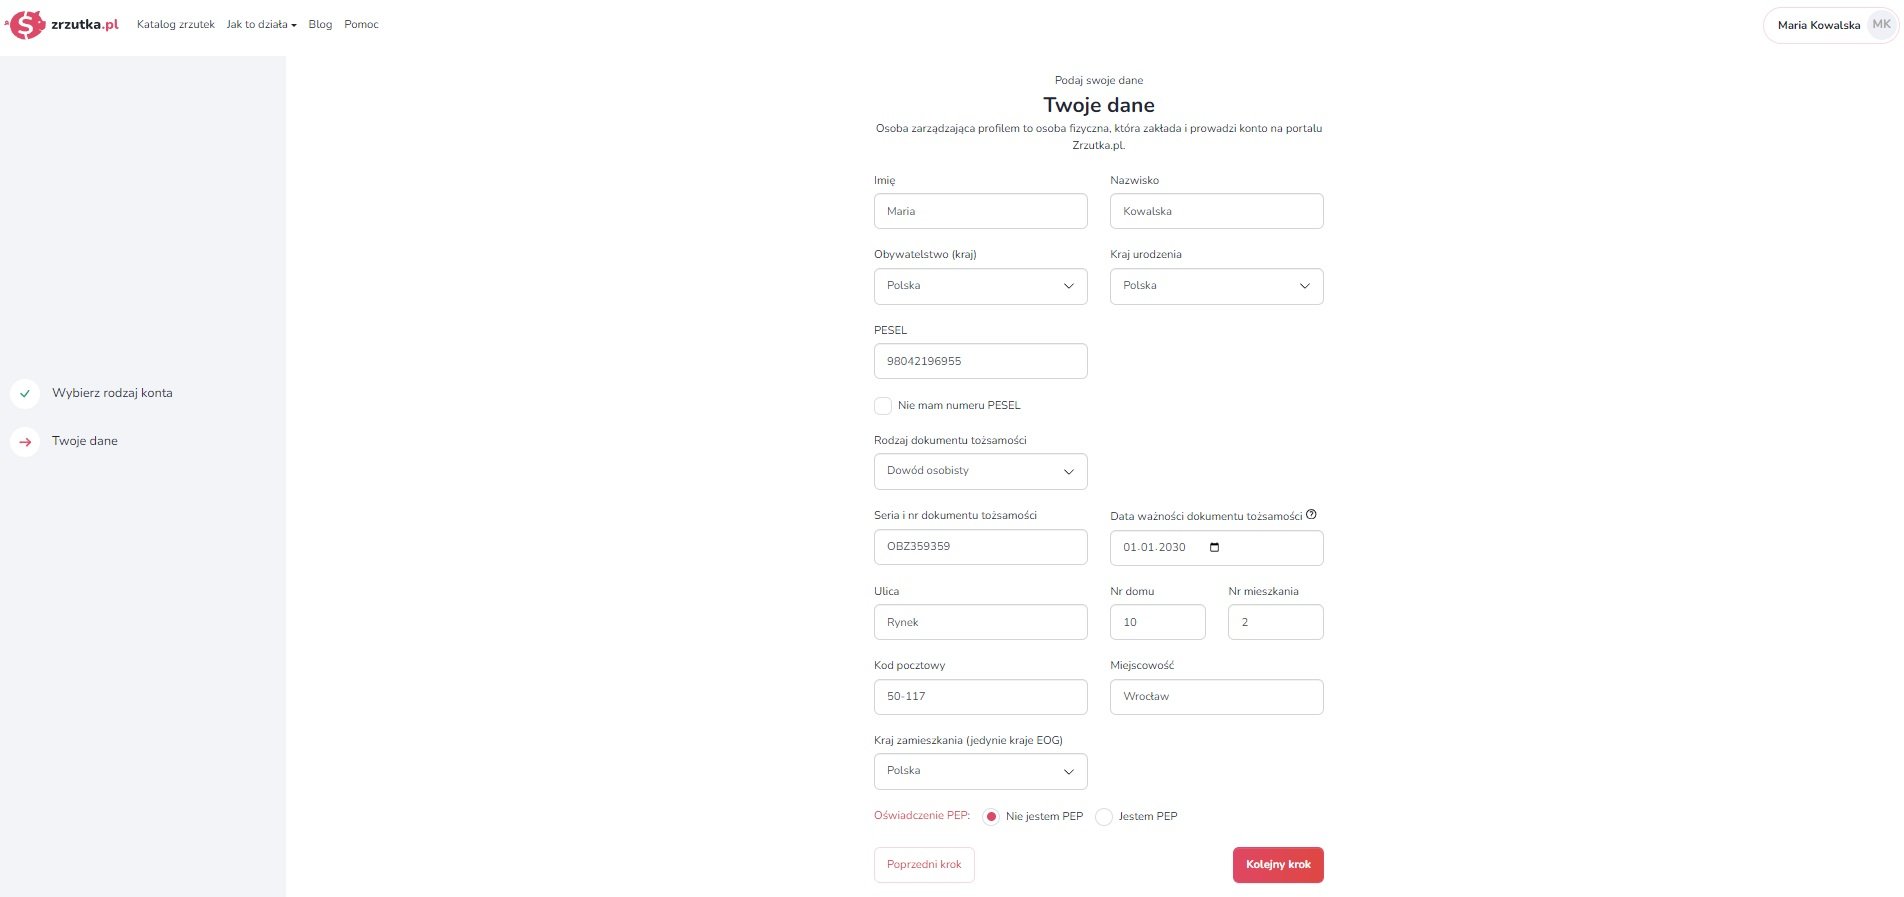Select the Nie jestem PEP radio
1904x897 pixels.
(991, 817)
